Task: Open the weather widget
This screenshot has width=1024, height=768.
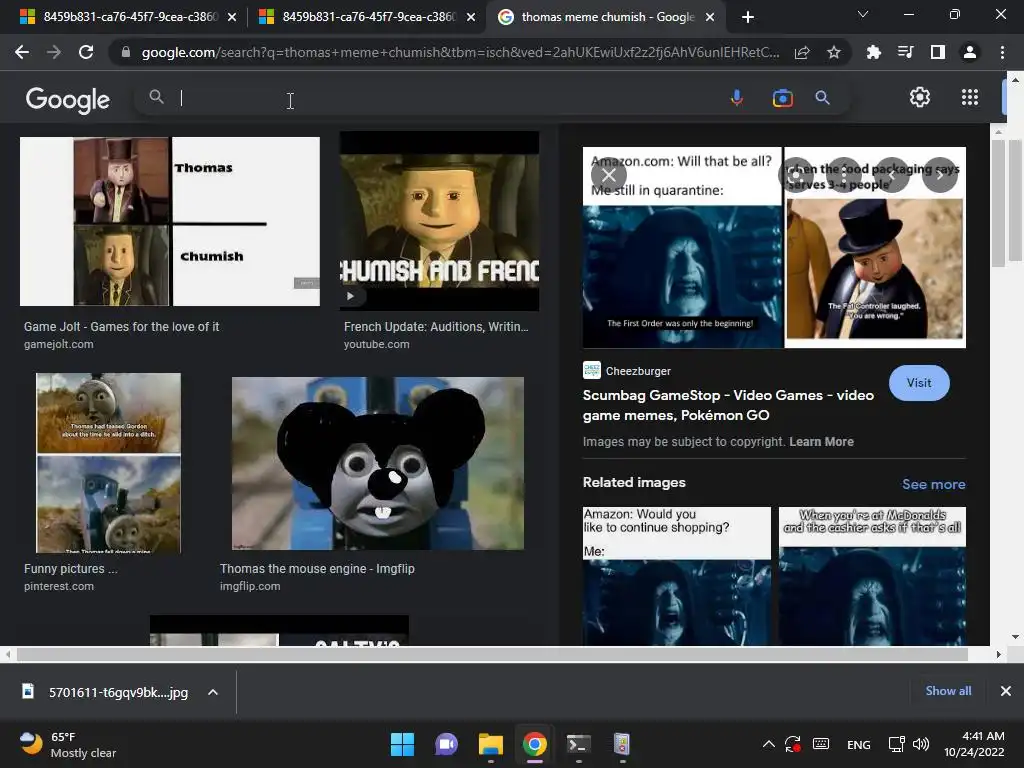Action: click(68, 744)
